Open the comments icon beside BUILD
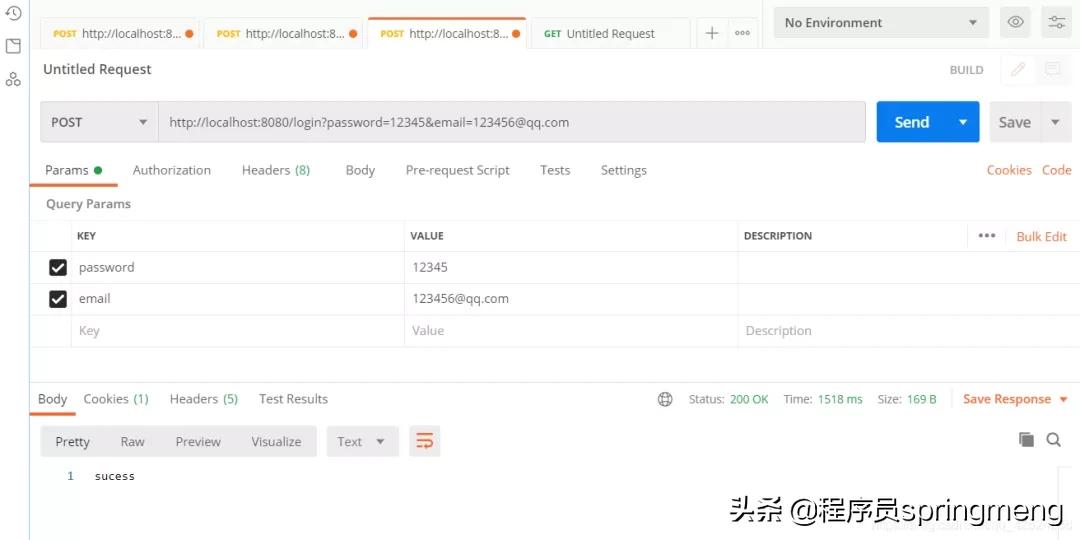The width and height of the screenshot is (1080, 540). 1052,69
